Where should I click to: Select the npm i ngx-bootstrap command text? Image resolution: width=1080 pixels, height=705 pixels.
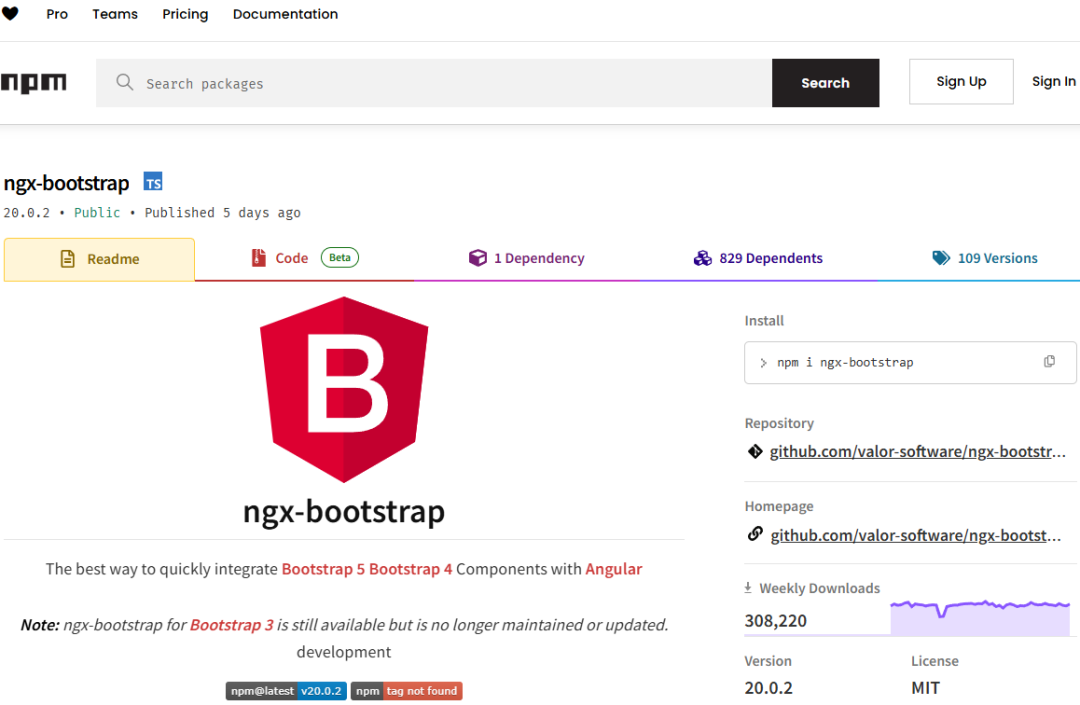coord(845,362)
